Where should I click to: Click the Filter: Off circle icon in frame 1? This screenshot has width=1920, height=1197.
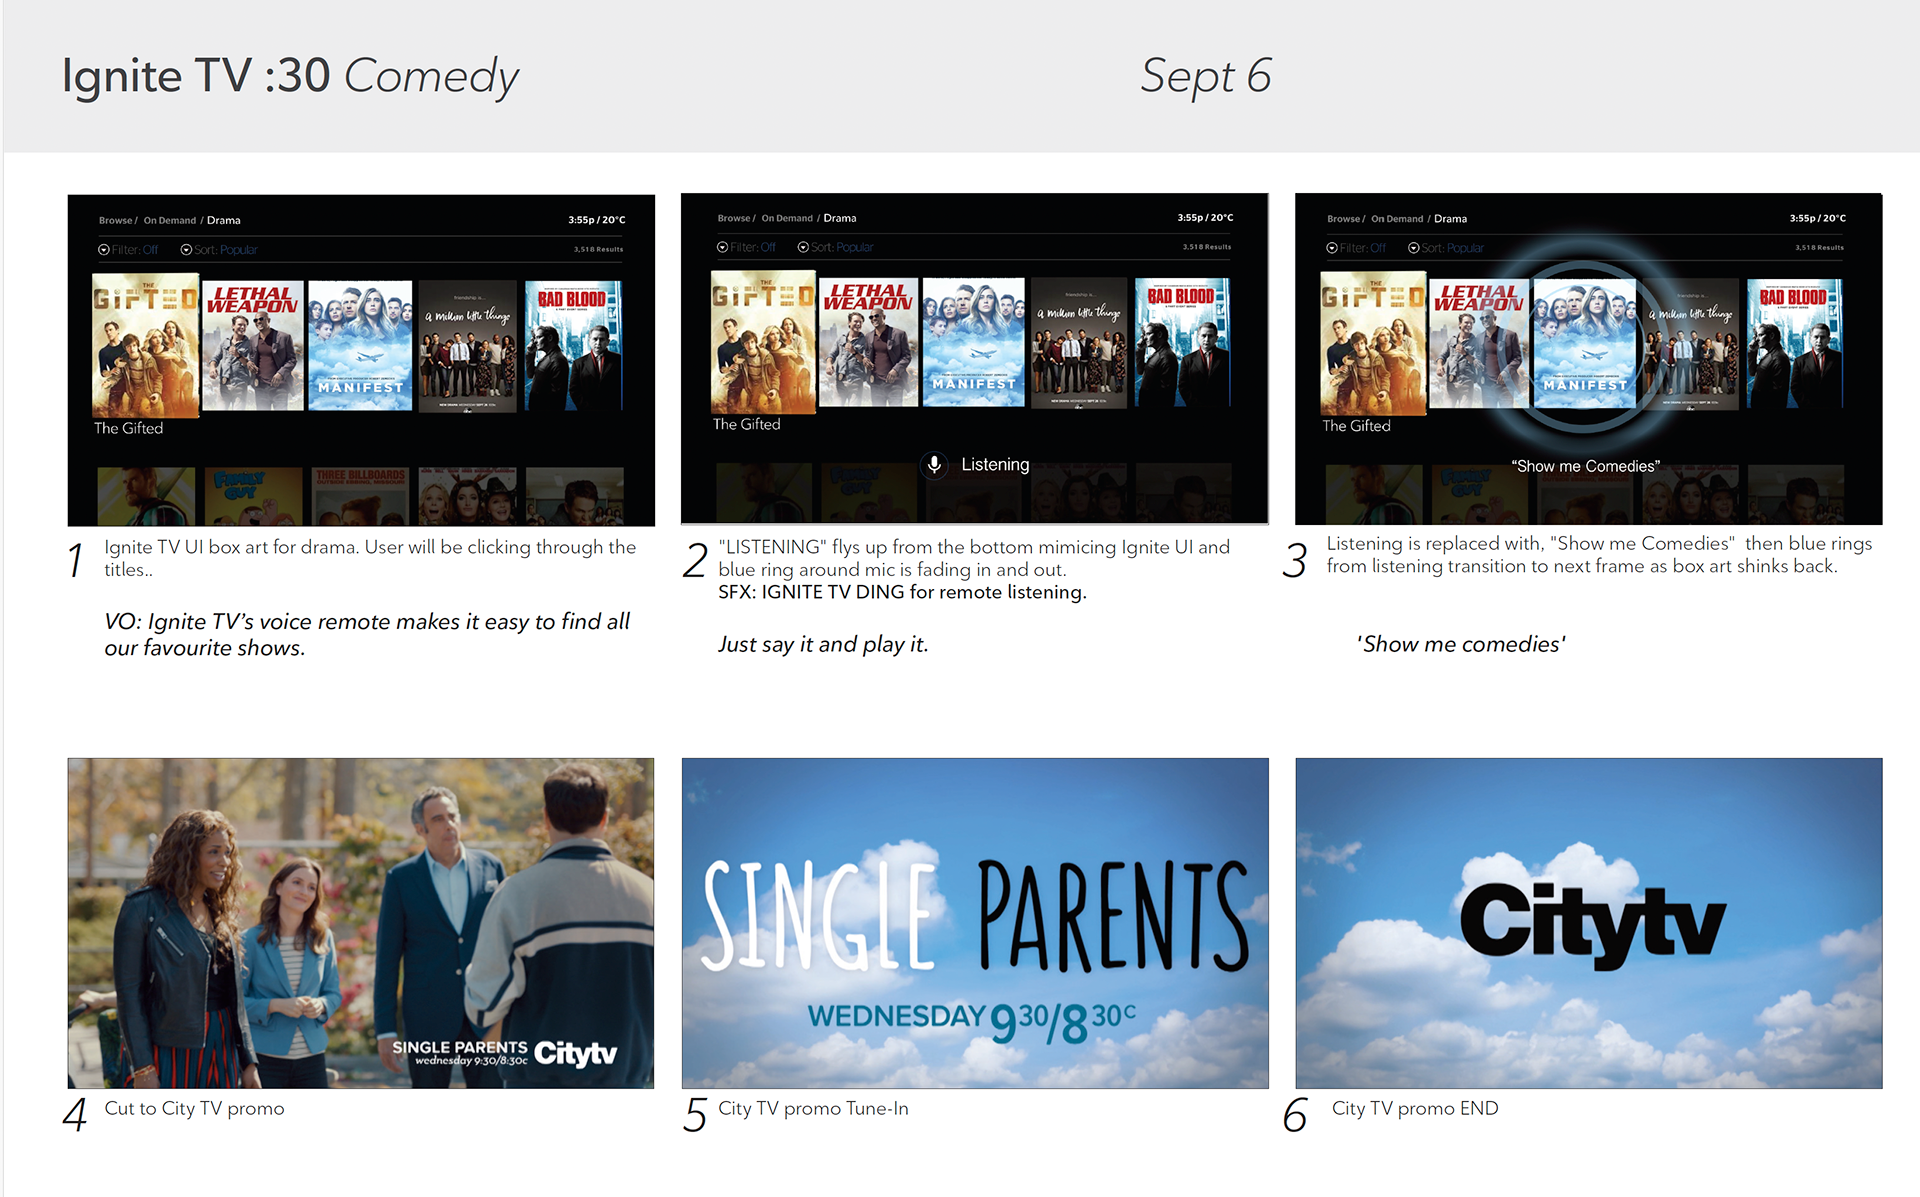pos(104,250)
